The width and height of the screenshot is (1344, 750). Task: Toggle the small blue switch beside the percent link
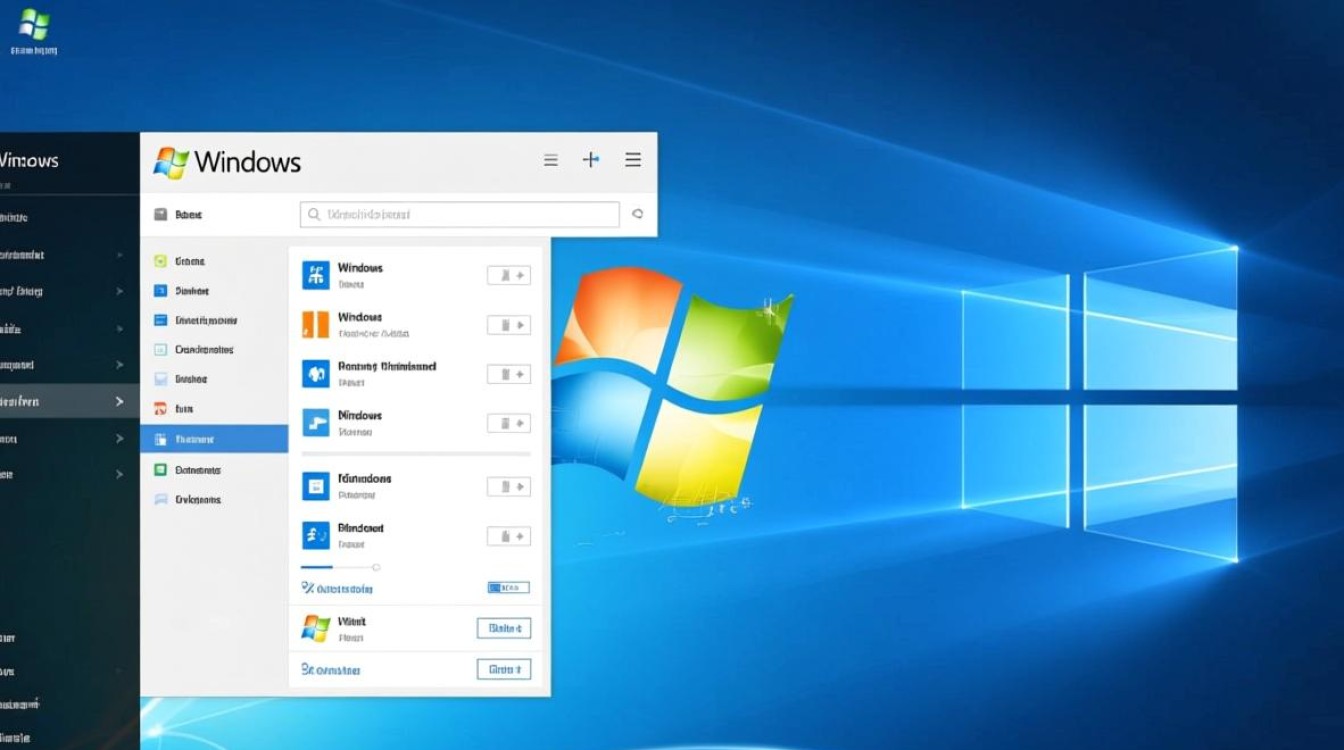[508, 588]
